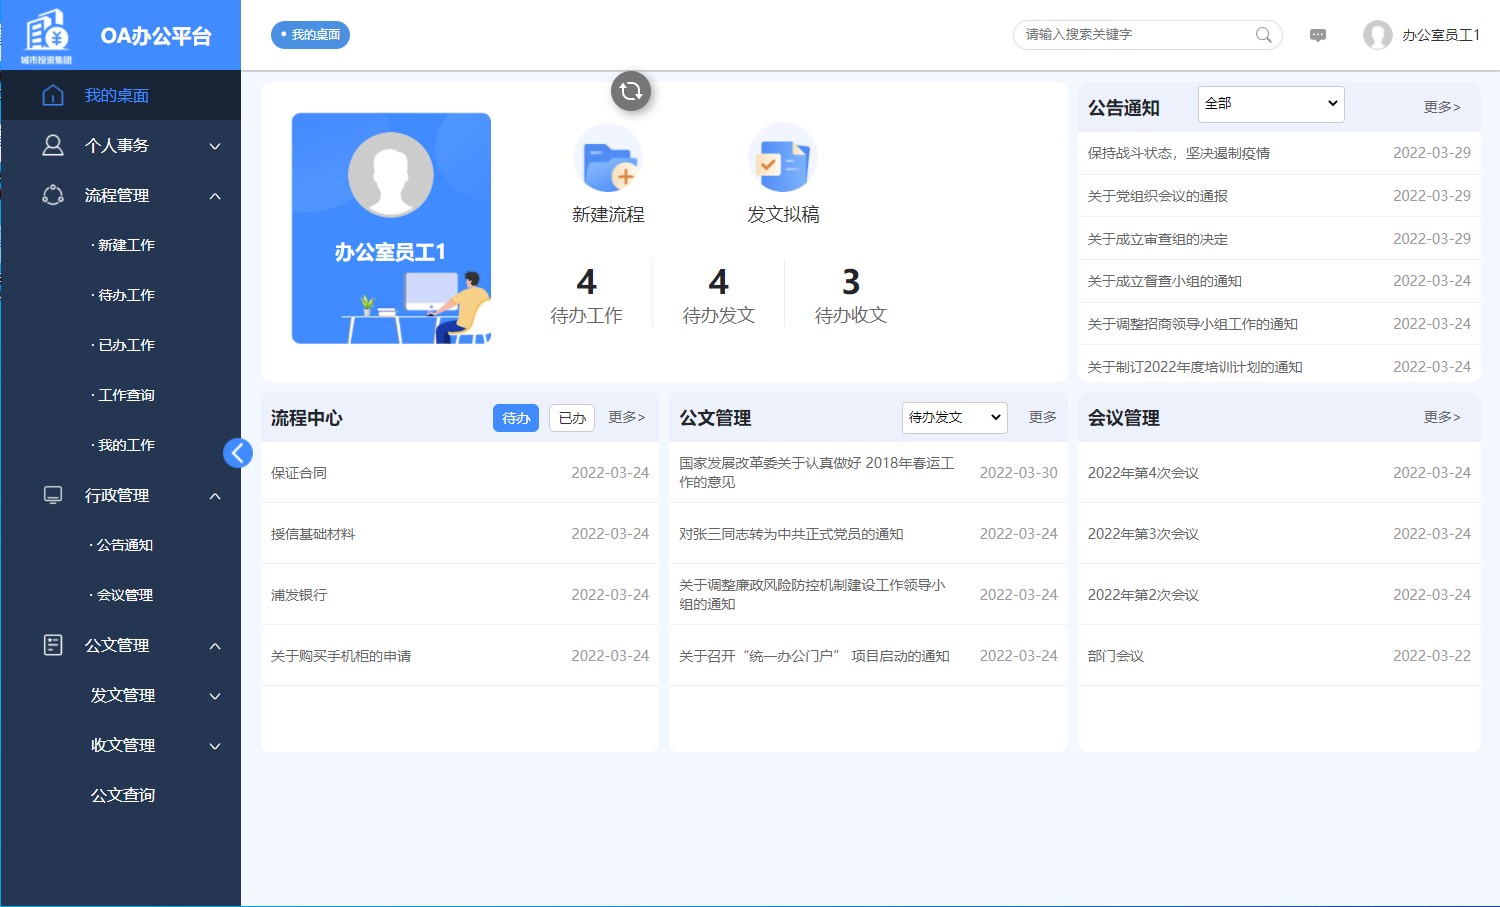
Task: Select the 待办 toggle in 流程中心
Action: click(516, 417)
